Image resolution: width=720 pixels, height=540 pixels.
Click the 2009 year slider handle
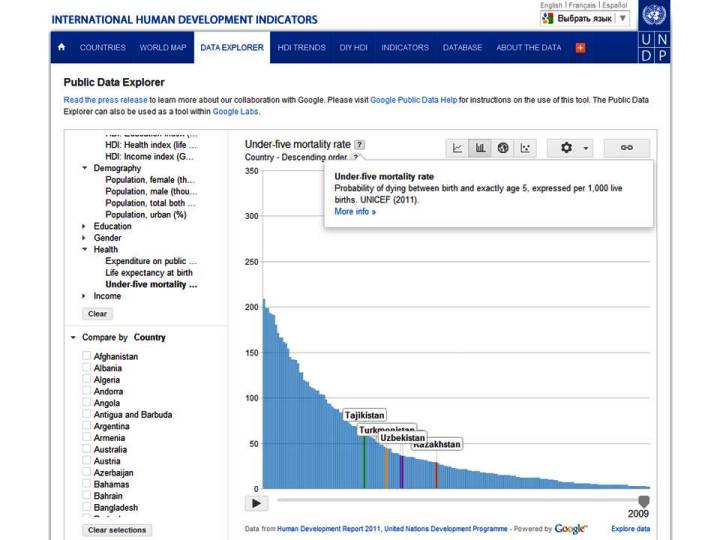[644, 500]
